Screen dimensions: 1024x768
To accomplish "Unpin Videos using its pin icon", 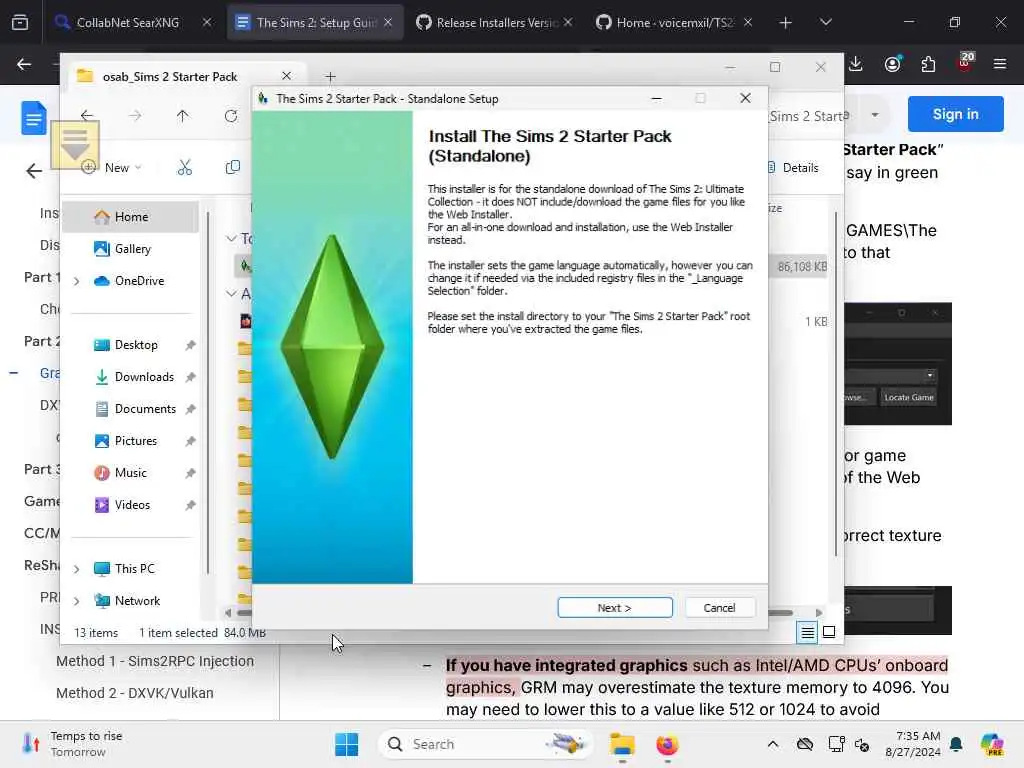I will pyautogui.click(x=190, y=505).
